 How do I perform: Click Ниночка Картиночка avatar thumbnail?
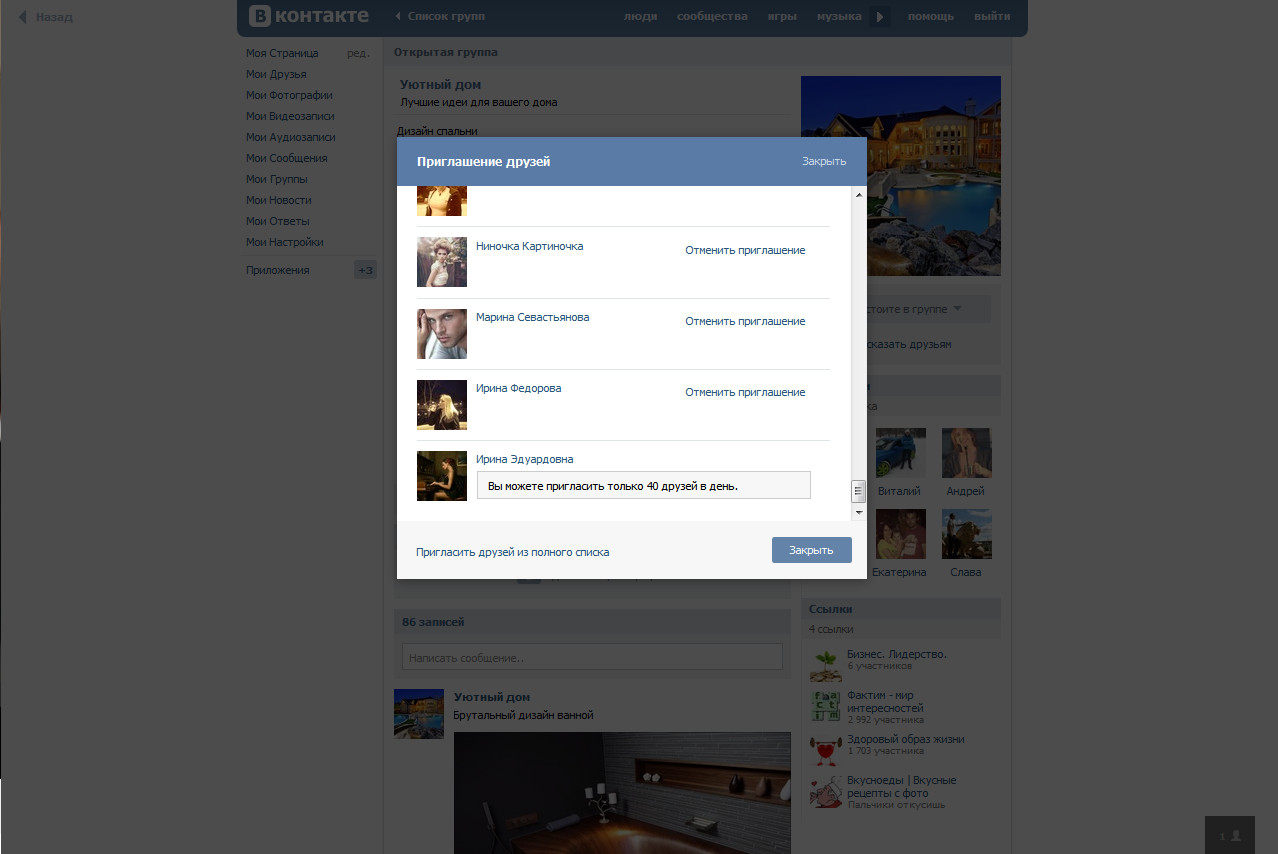442,262
